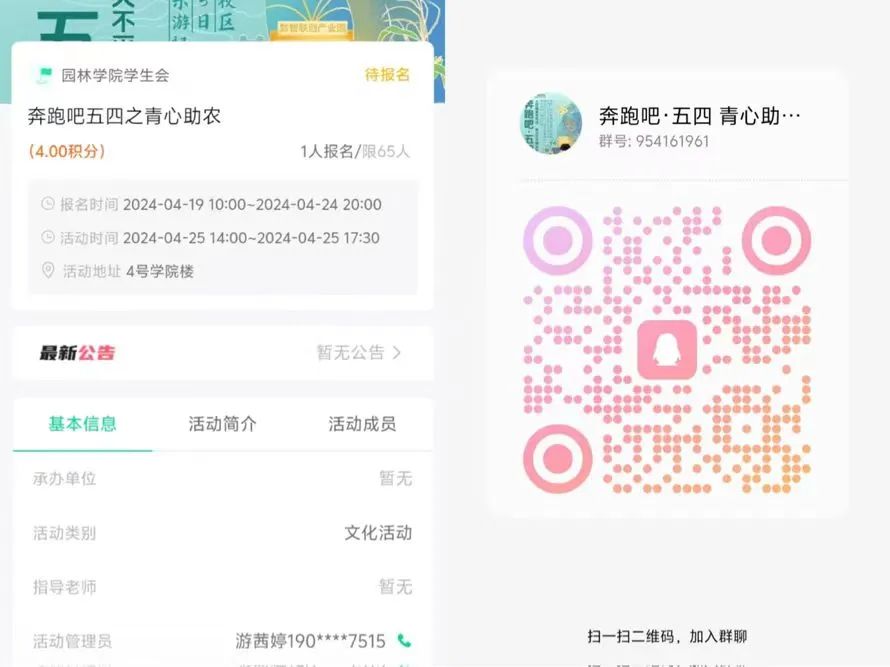This screenshot has height=667, width=890.
Task: Click the clock icon beside 活动时间
Action: click(48, 237)
